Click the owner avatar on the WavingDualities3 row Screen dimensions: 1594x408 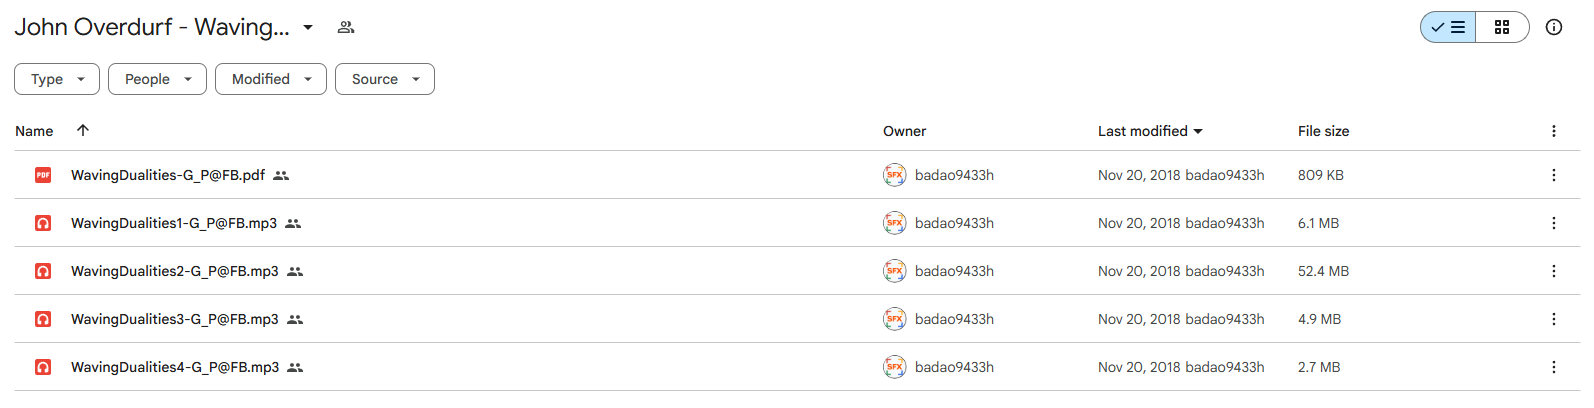coord(894,319)
